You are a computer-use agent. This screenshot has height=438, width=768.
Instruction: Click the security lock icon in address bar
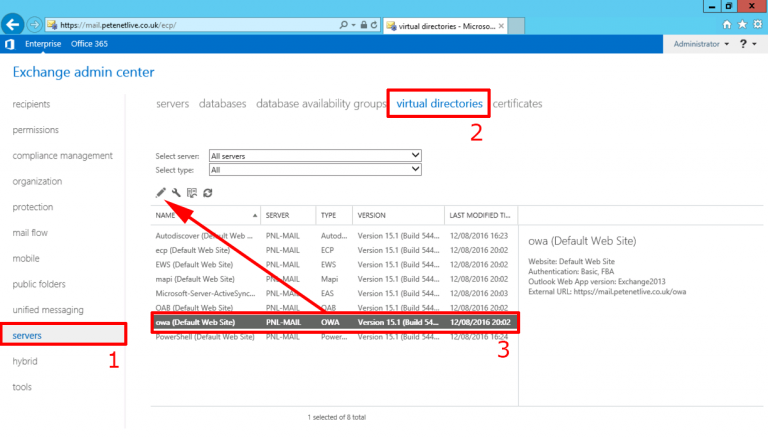(363, 25)
